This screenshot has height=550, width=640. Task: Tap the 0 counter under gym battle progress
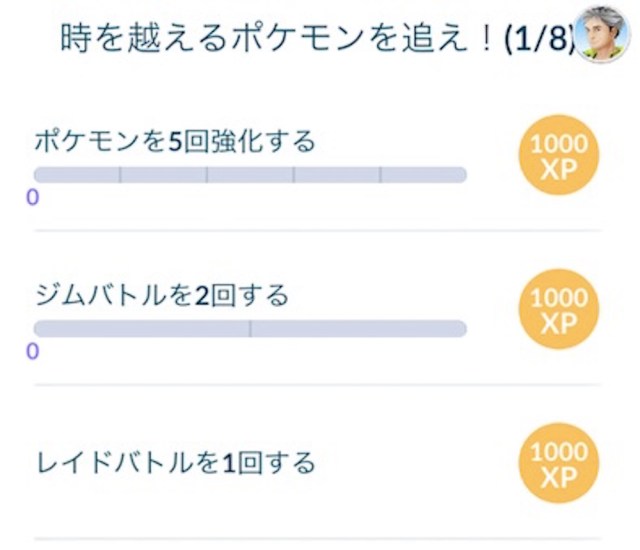[x=33, y=351]
